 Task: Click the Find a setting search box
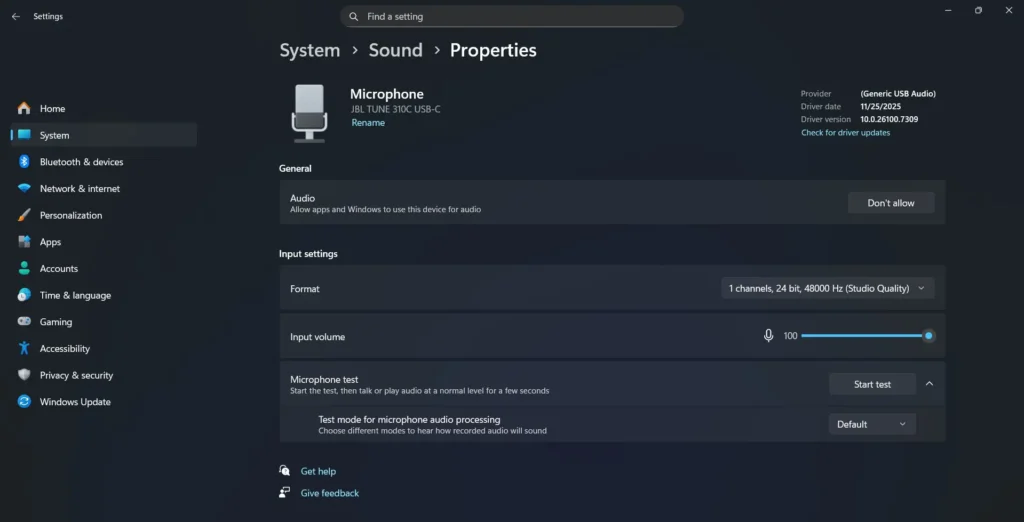tap(512, 16)
